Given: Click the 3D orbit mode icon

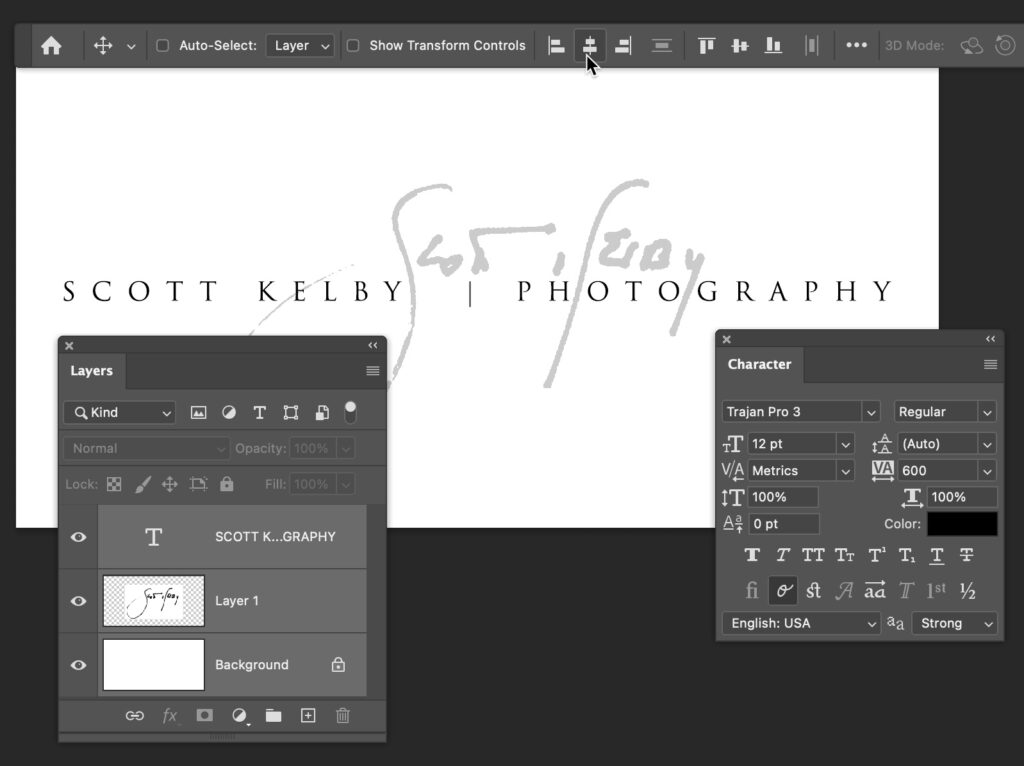Looking at the screenshot, I should point(972,46).
